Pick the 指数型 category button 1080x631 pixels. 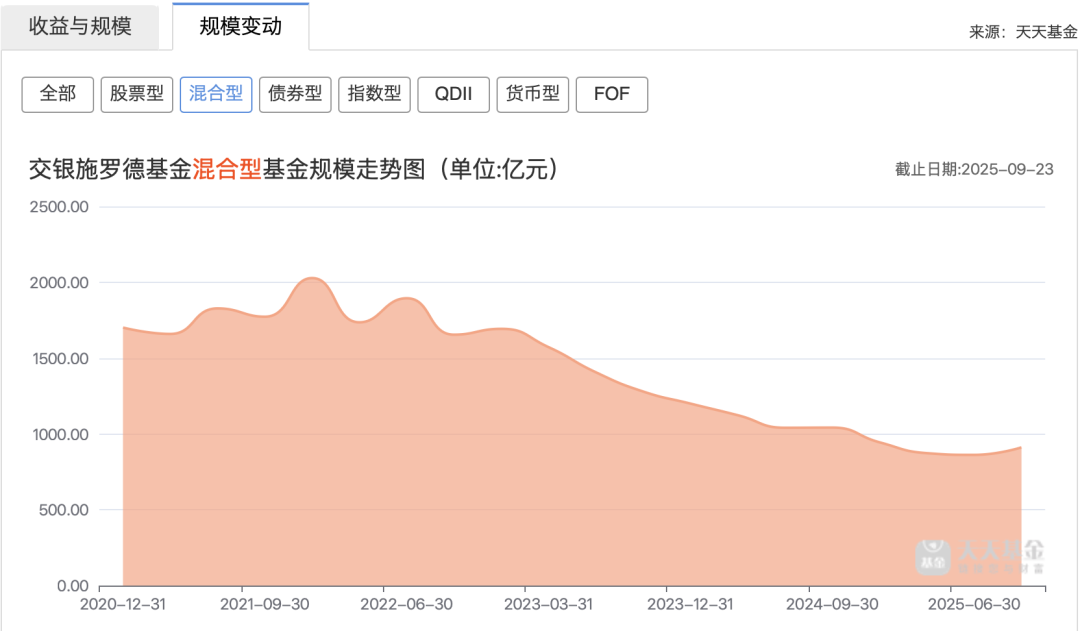click(374, 94)
